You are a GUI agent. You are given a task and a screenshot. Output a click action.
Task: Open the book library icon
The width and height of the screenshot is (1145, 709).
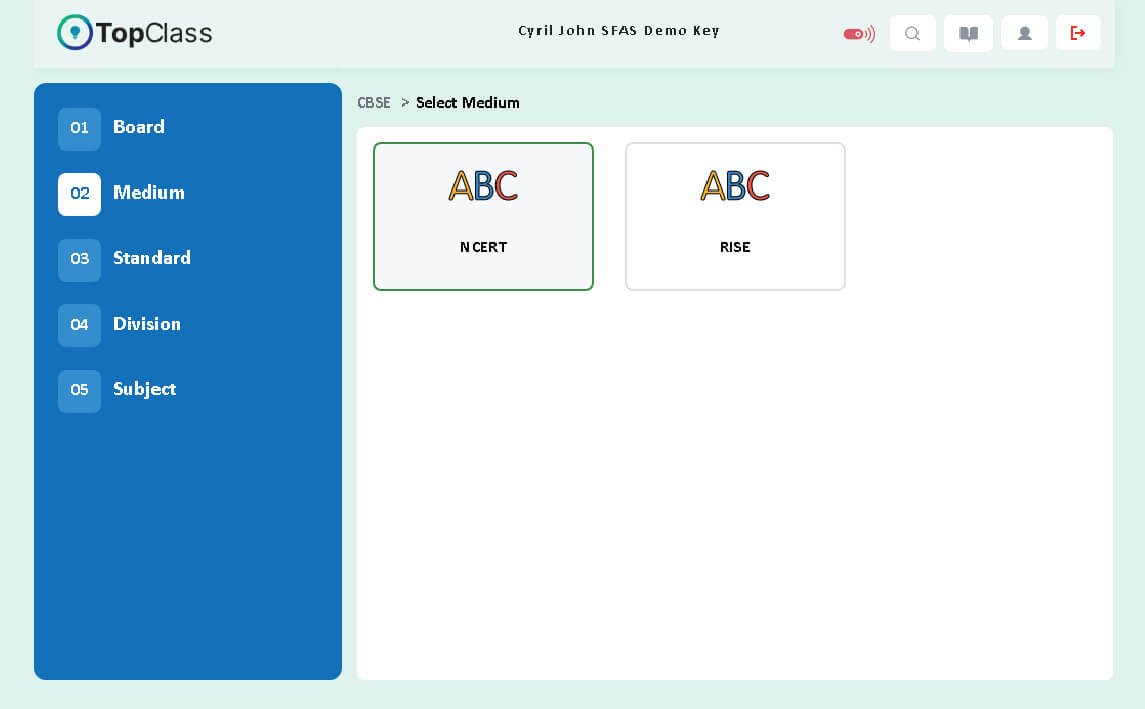[x=968, y=33]
